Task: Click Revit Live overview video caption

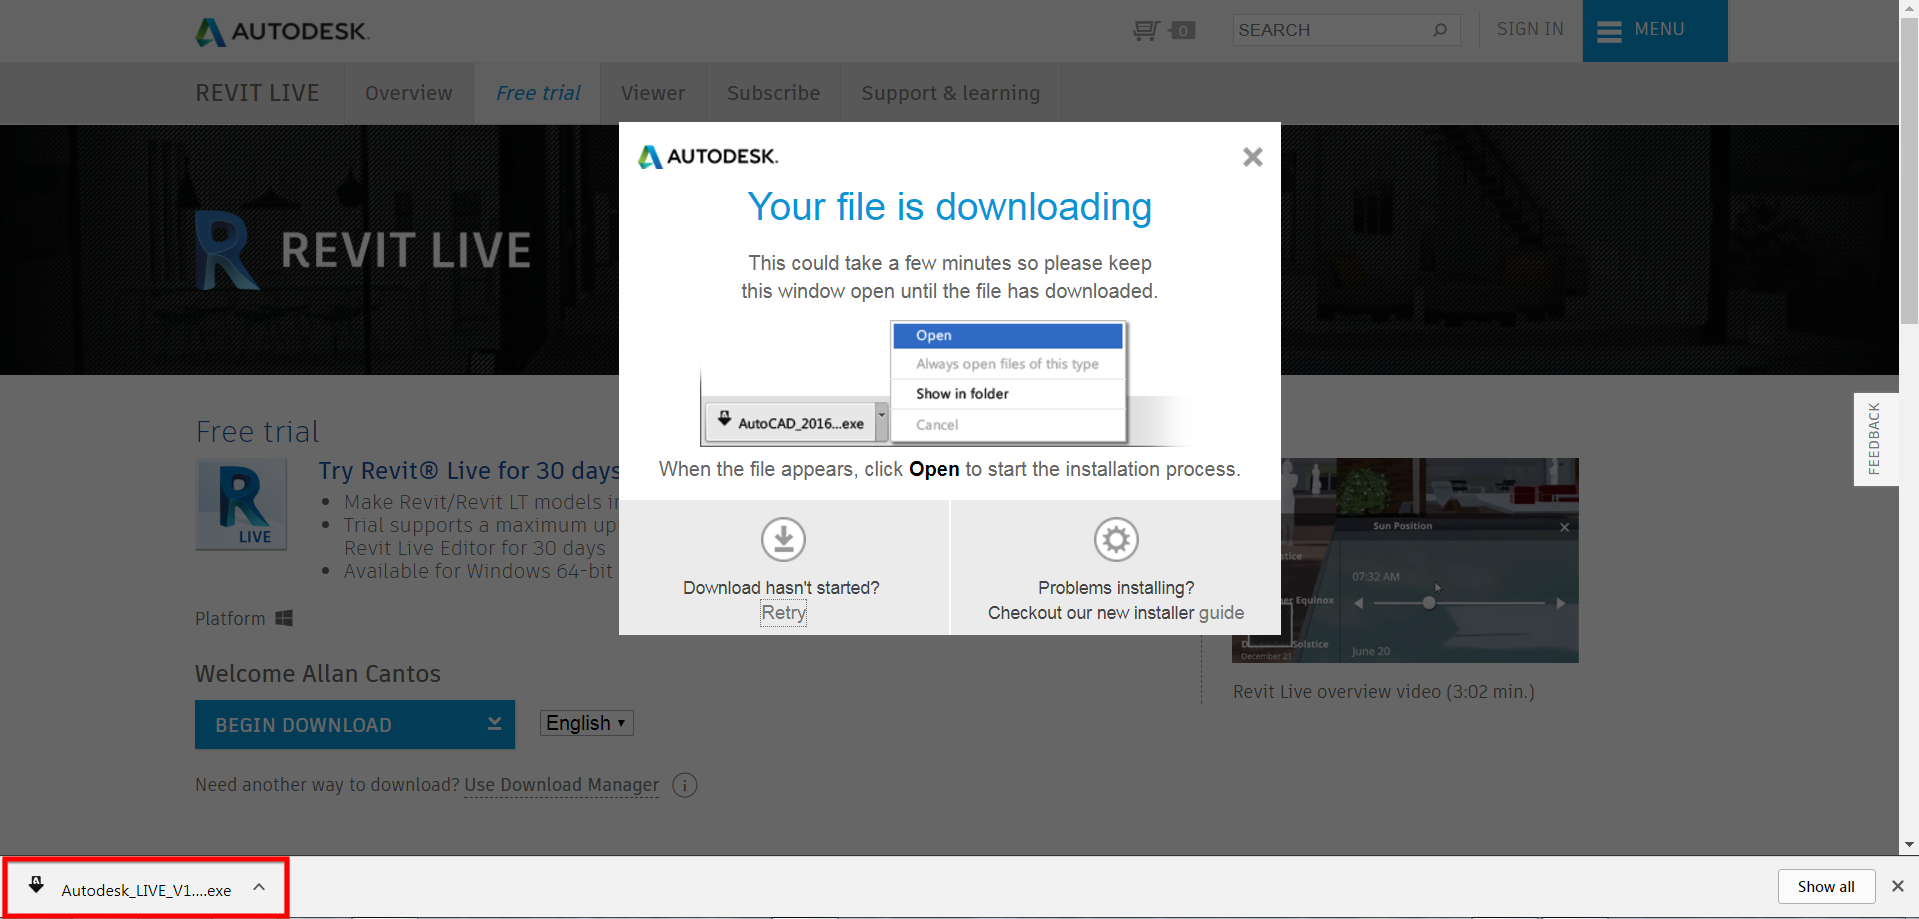Action: click(1383, 692)
